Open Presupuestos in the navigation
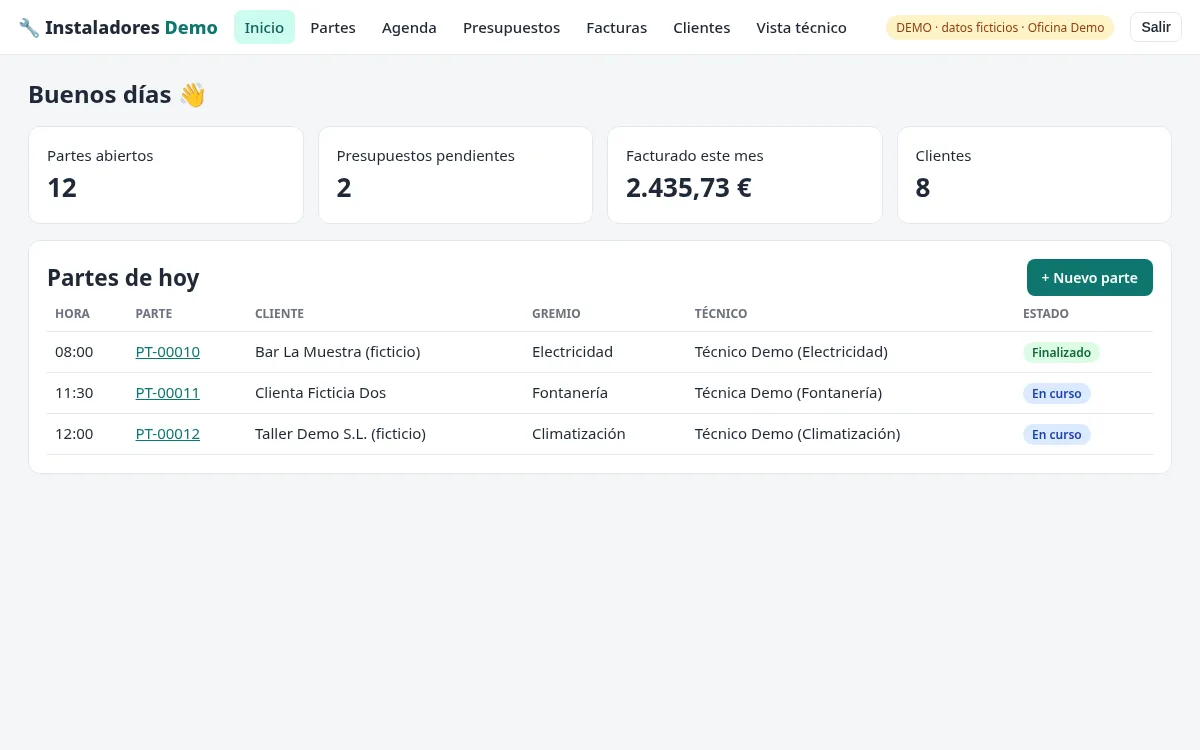 [511, 28]
